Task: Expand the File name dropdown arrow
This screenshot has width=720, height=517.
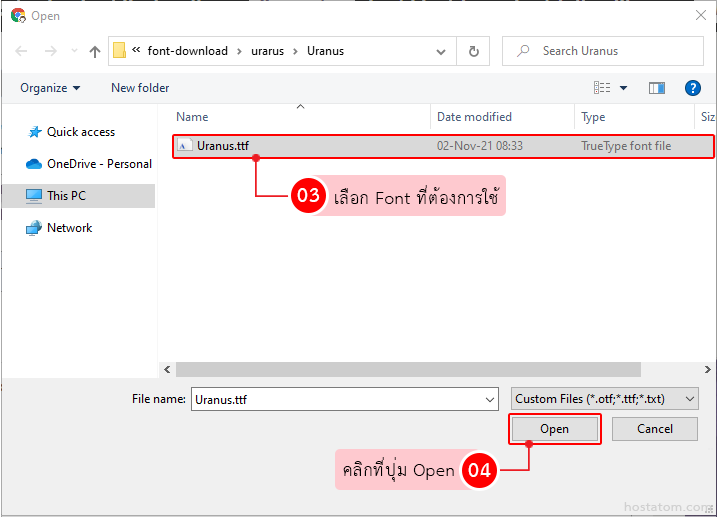Action: 489,399
